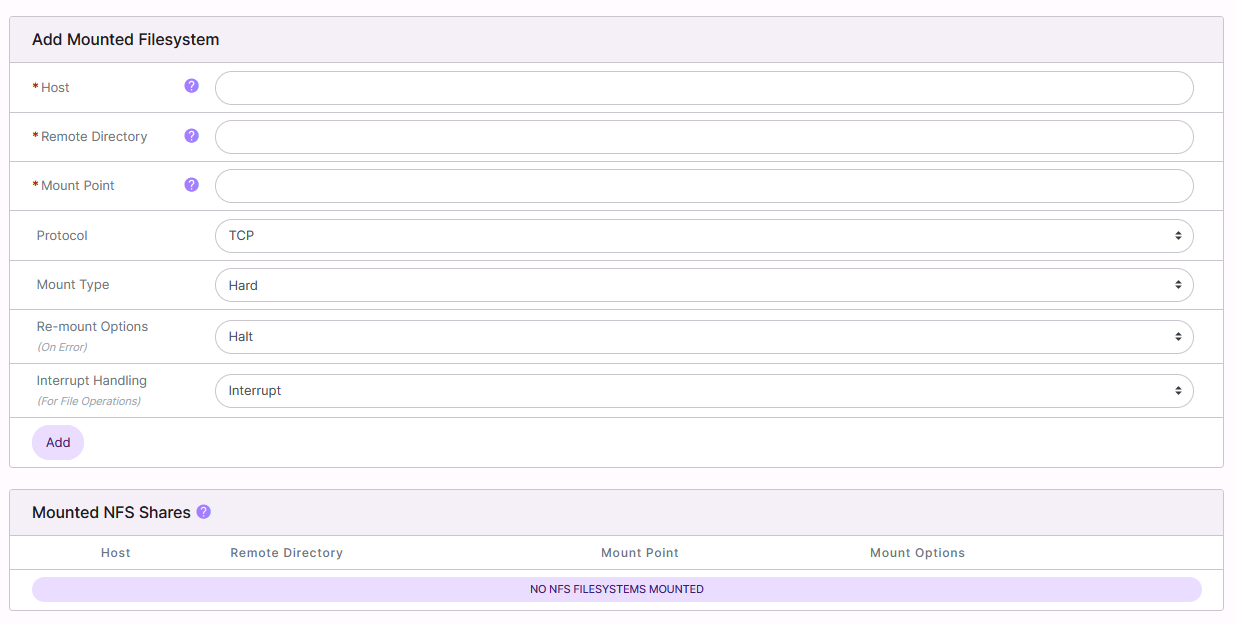Open Re-mount Options dropdown showing Halt
Screen dimensions: 1236x624
(704, 337)
